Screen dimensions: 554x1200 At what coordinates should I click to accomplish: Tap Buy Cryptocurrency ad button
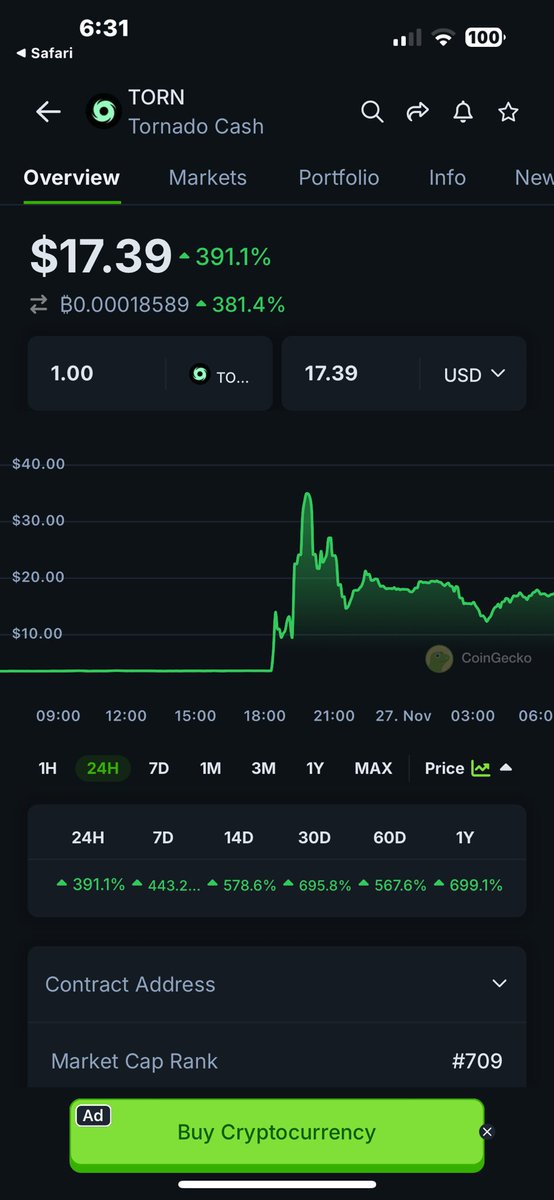pos(277,1133)
